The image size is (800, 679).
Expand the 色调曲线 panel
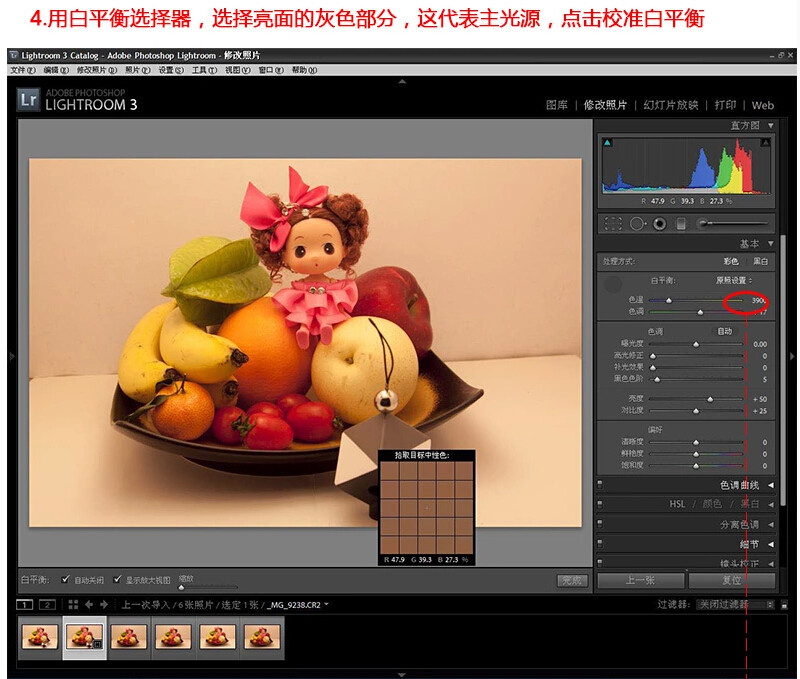pyautogui.click(x=771, y=485)
